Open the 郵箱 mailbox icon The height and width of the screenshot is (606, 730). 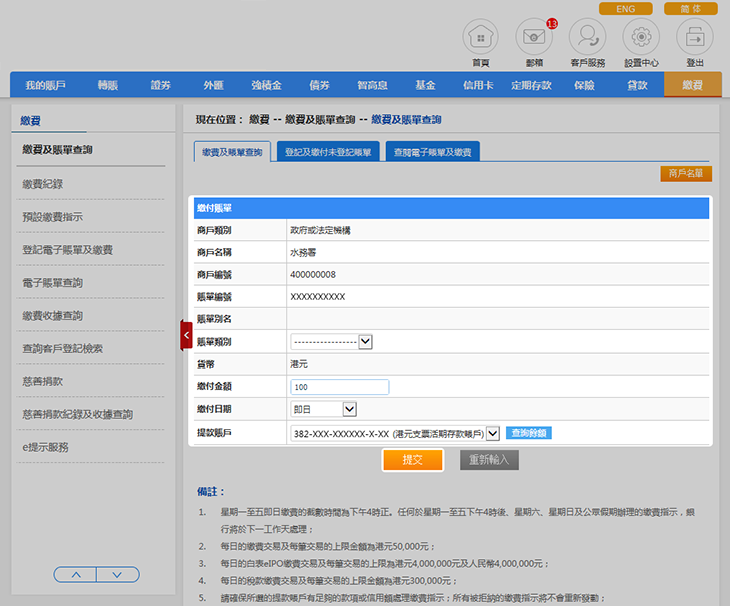(534, 38)
